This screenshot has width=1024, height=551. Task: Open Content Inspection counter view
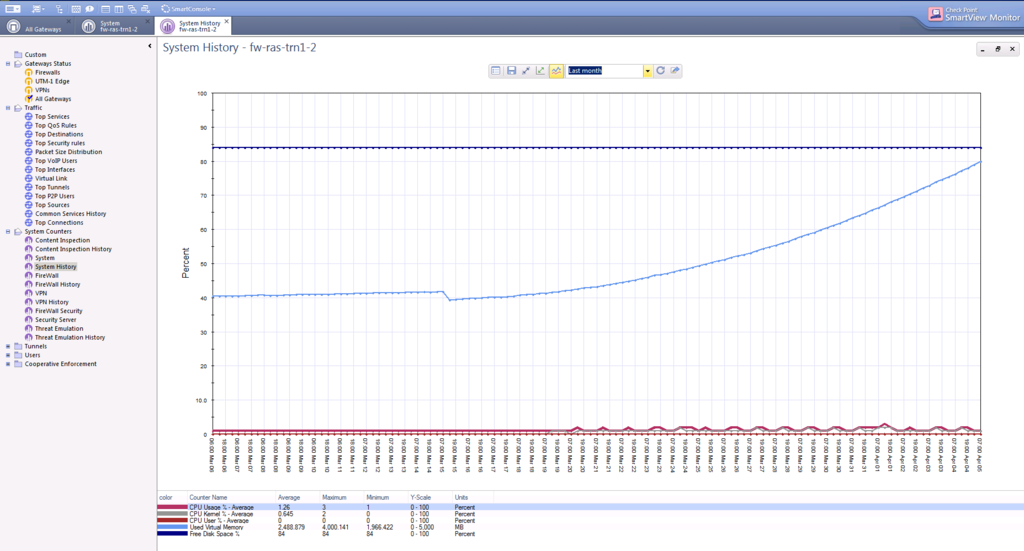[63, 240]
